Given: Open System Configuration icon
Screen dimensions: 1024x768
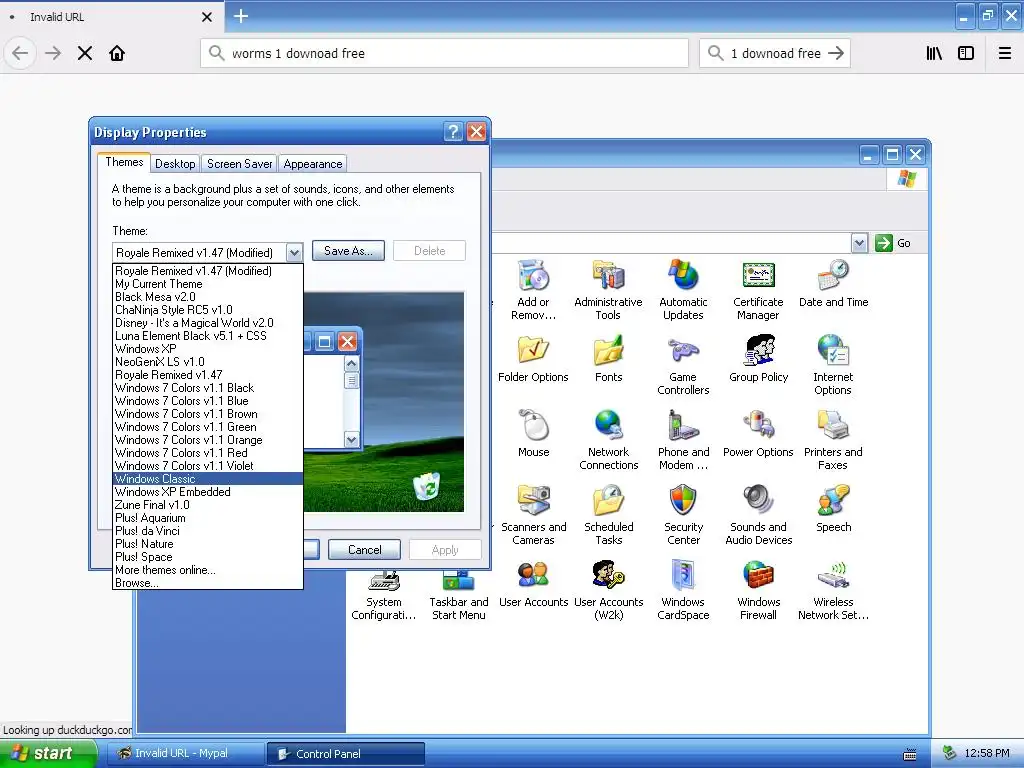Looking at the screenshot, I should tap(384, 596).
